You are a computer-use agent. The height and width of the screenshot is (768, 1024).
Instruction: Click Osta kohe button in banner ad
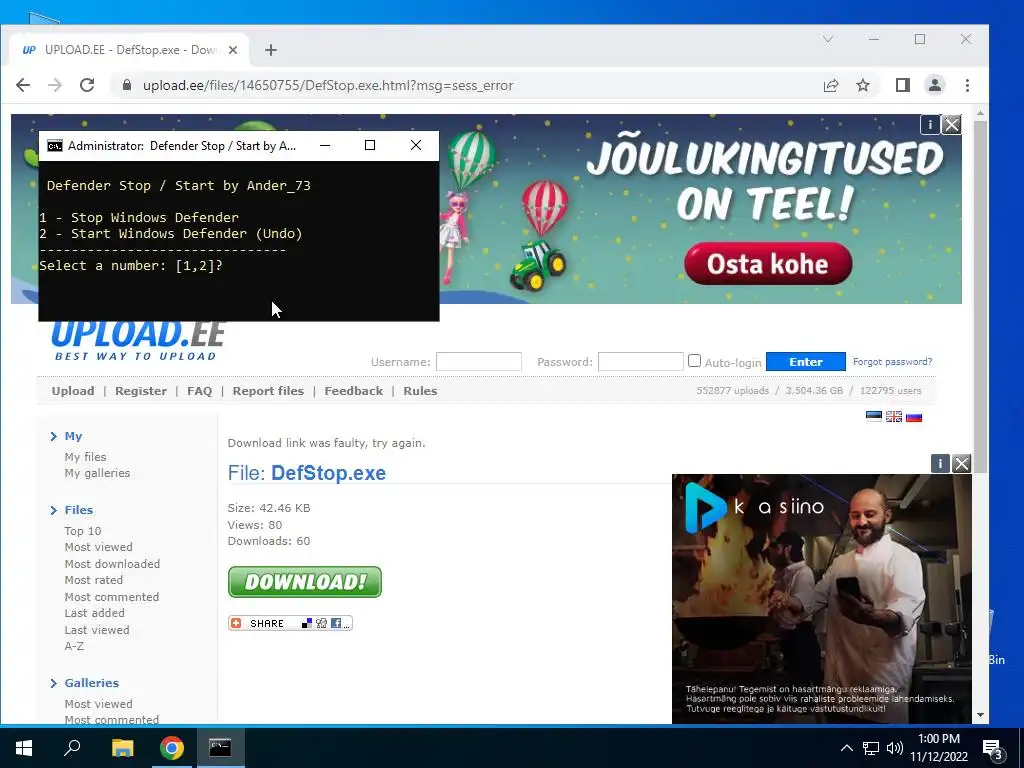(x=768, y=264)
